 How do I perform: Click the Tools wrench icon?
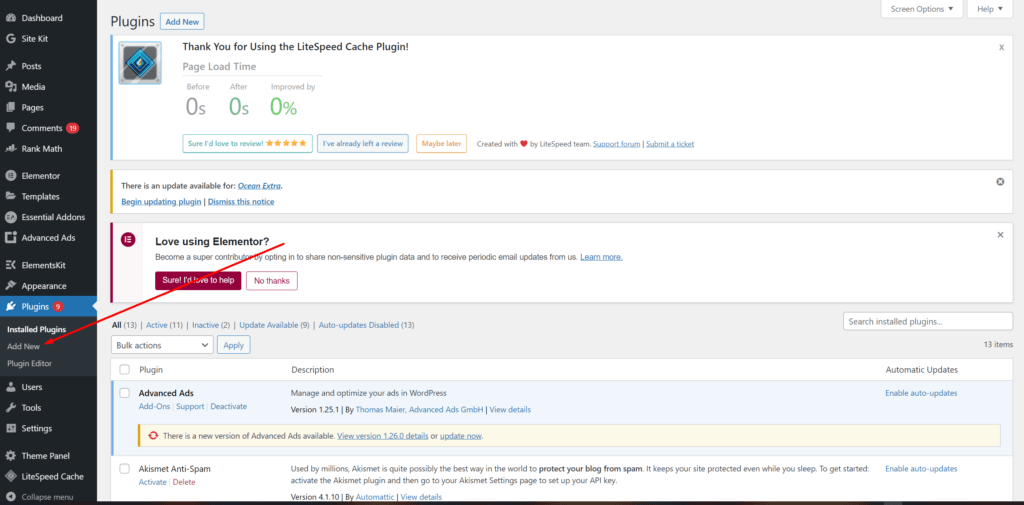point(10,408)
